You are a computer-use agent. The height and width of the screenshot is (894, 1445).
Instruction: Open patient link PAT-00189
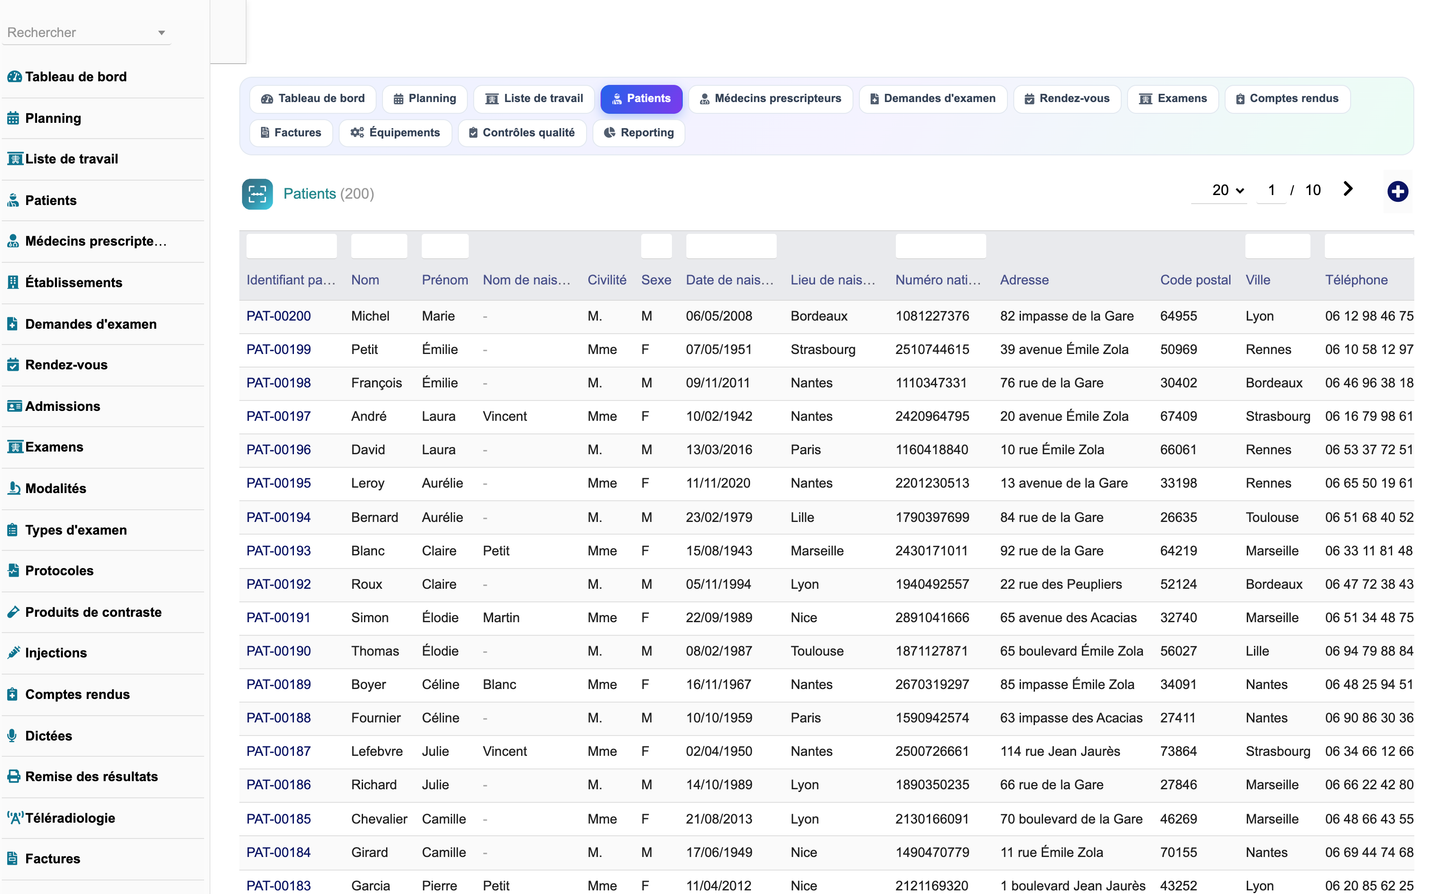coord(279,685)
